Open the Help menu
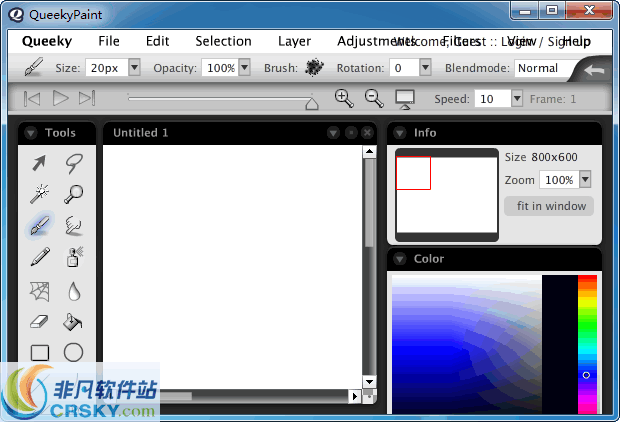The width and height of the screenshot is (620, 422). tap(577, 41)
